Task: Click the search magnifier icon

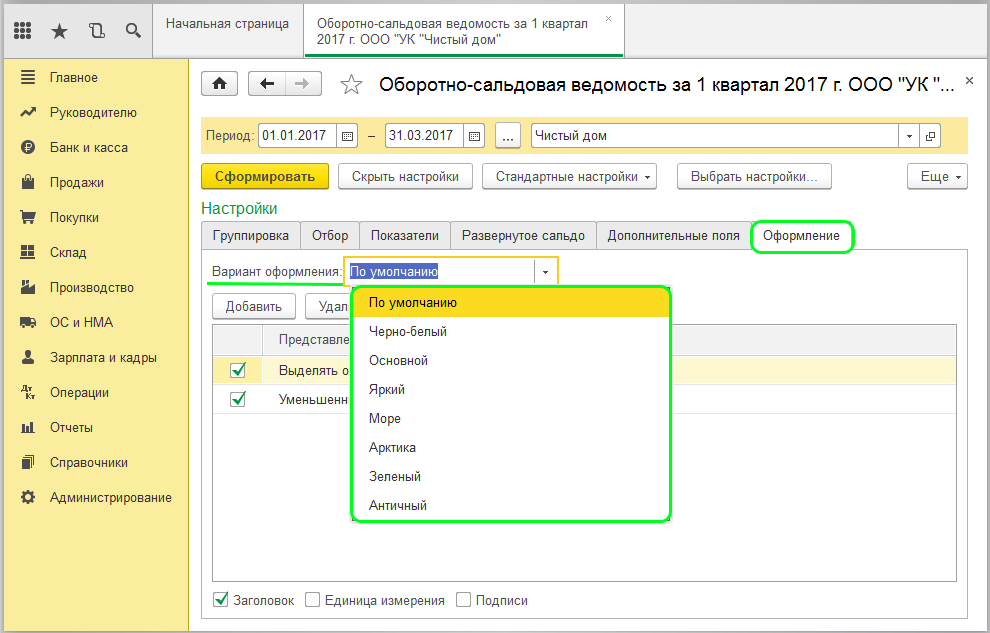Action: coord(132,31)
